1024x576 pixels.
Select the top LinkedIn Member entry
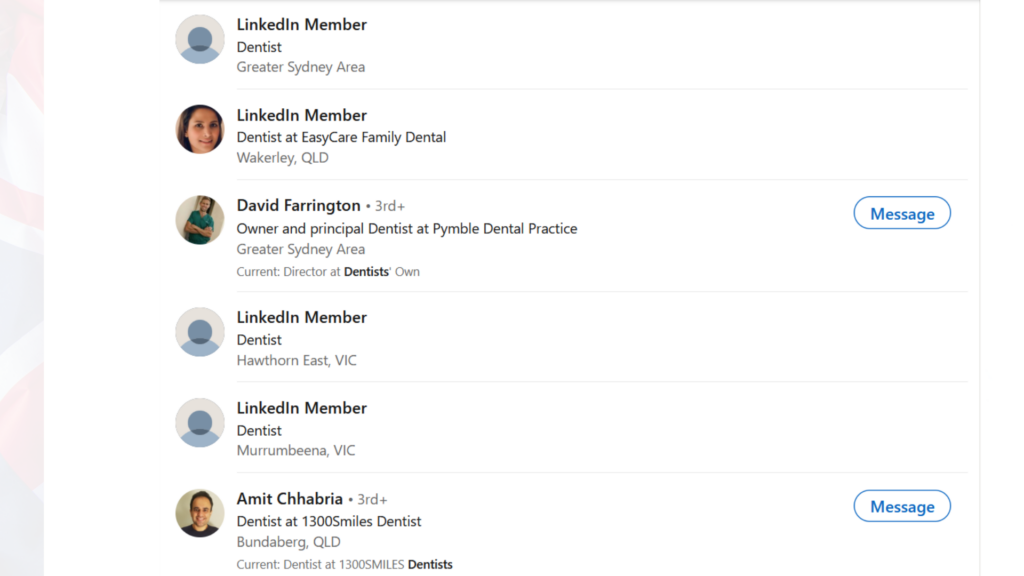tap(301, 24)
